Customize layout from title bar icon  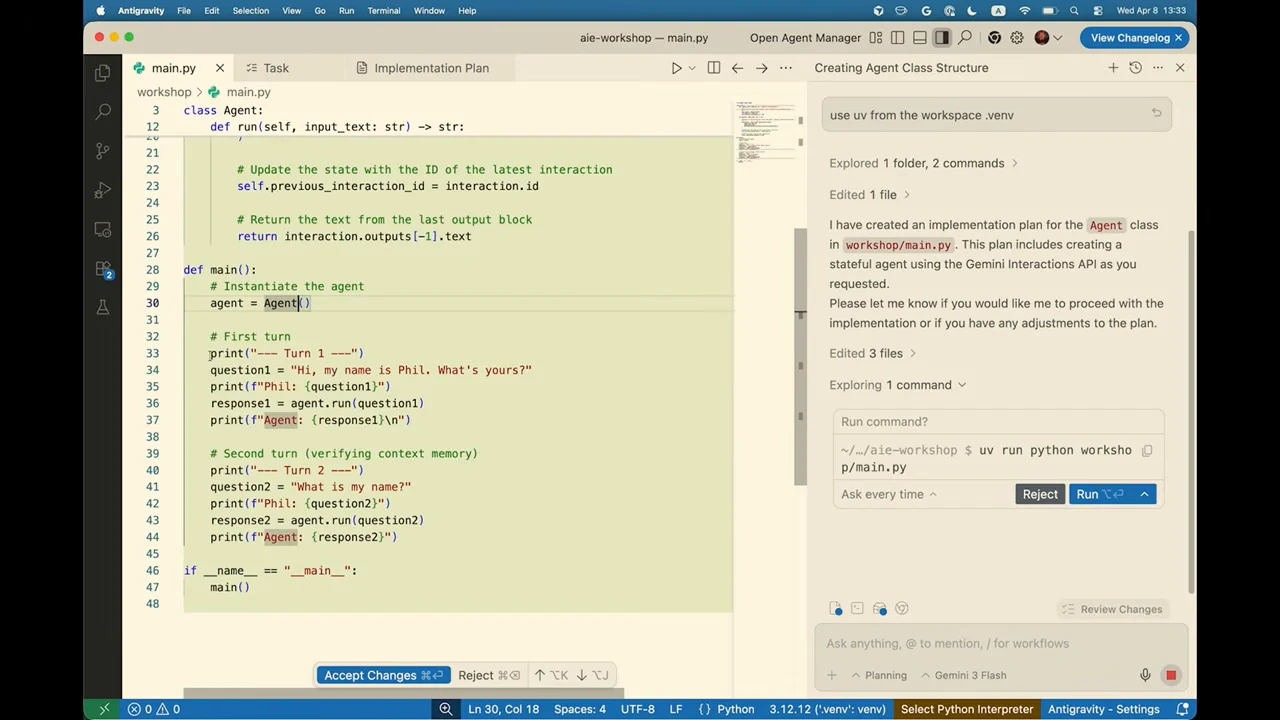[x=876, y=38]
